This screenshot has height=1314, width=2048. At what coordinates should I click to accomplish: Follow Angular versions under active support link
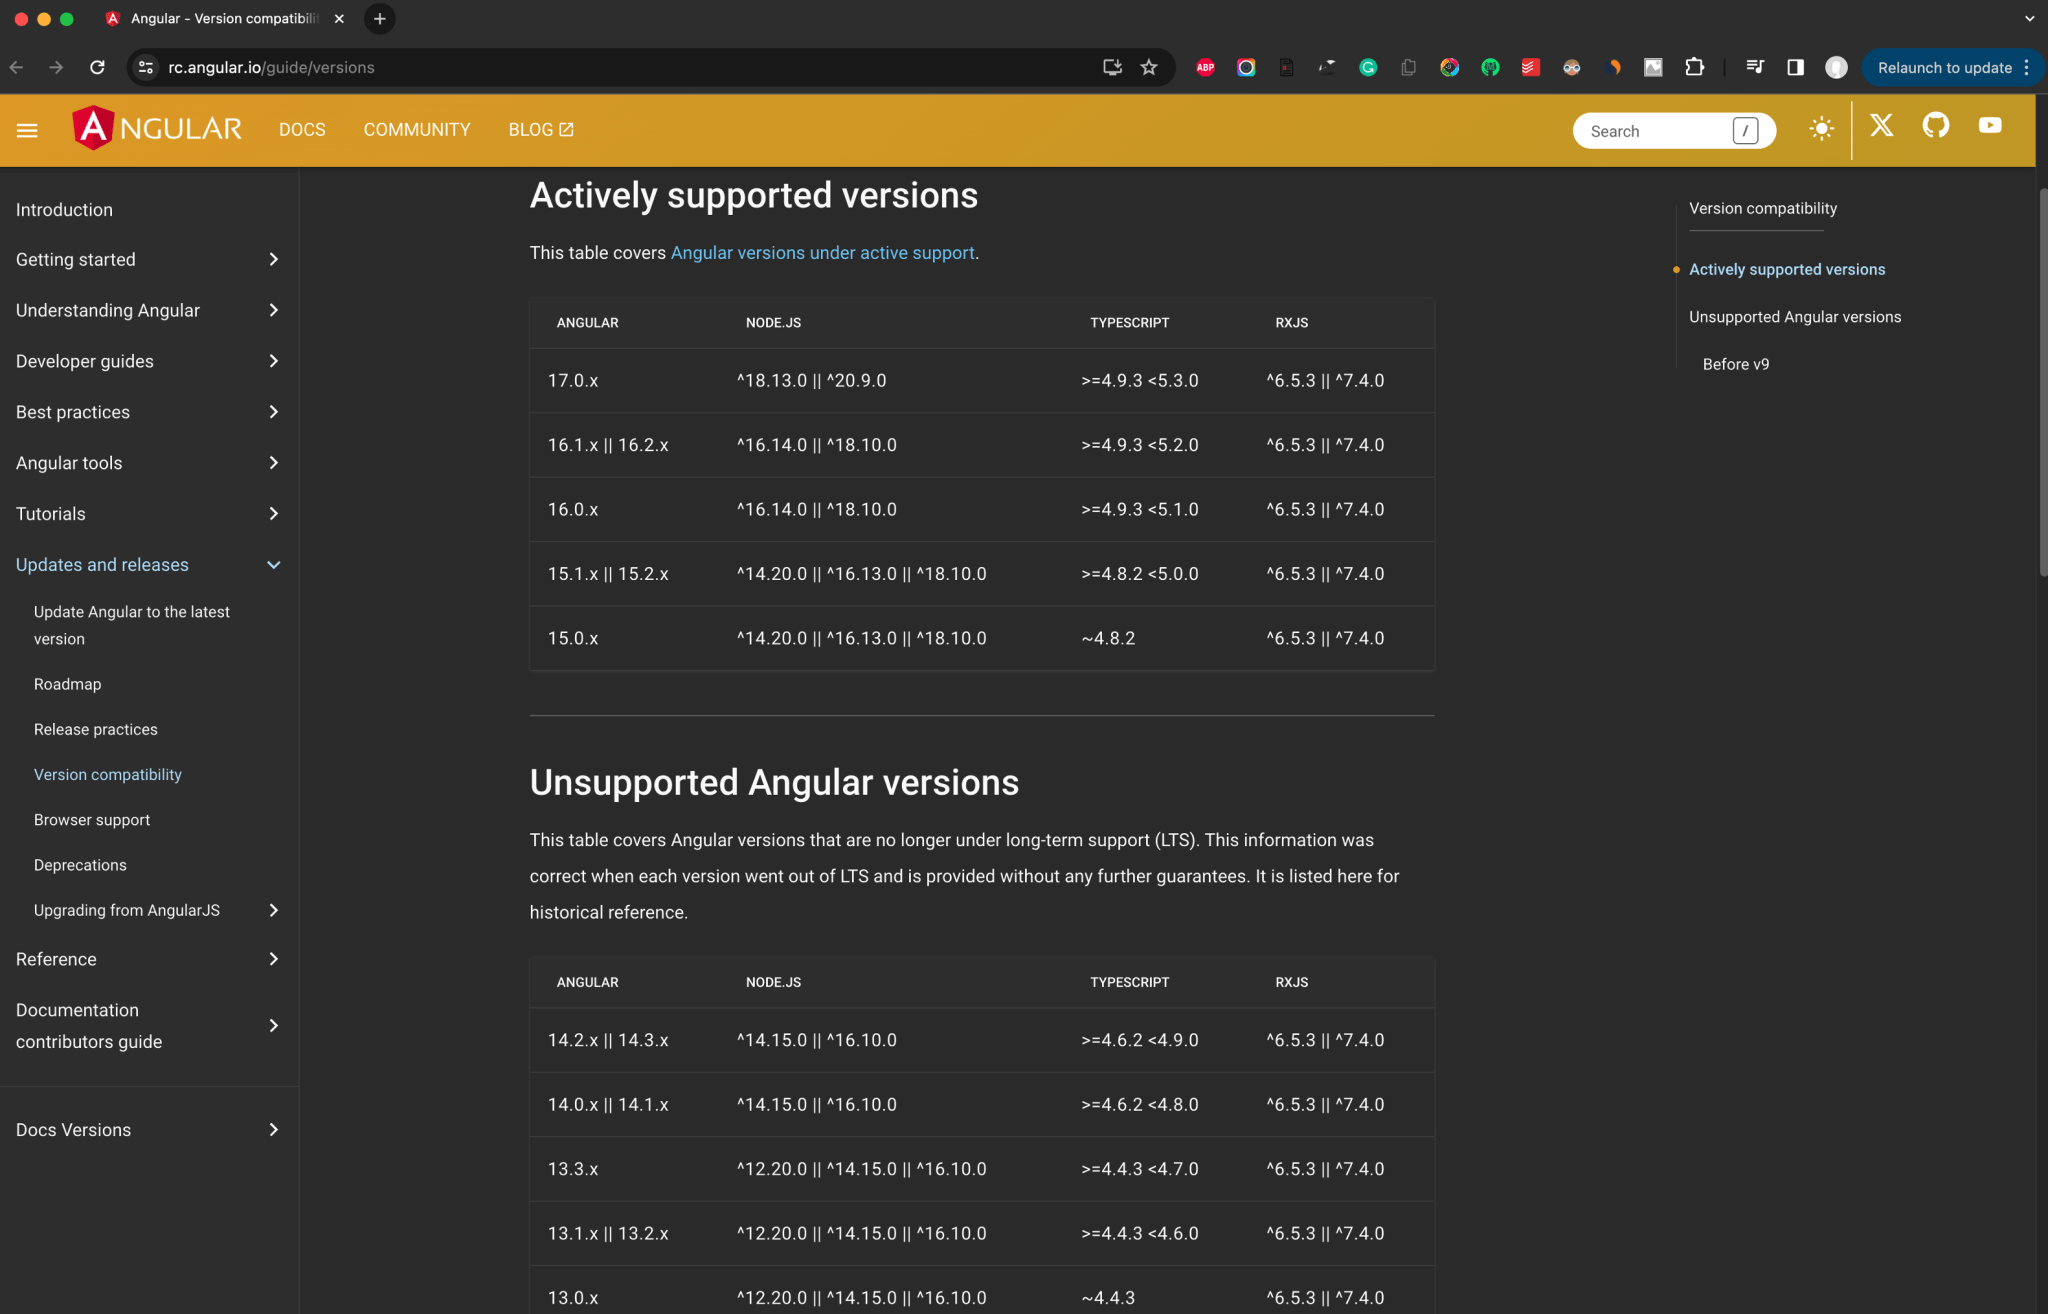click(822, 253)
